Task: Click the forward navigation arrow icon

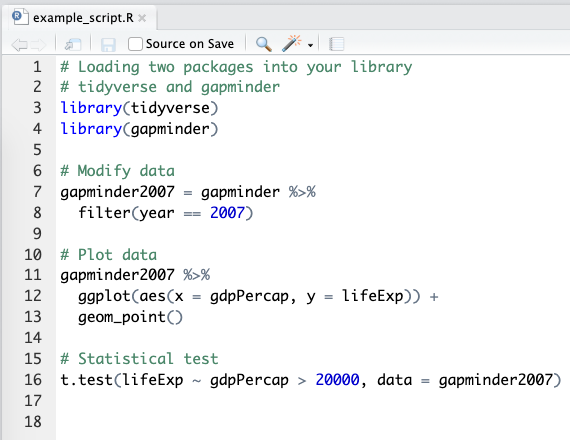Action: point(38,45)
